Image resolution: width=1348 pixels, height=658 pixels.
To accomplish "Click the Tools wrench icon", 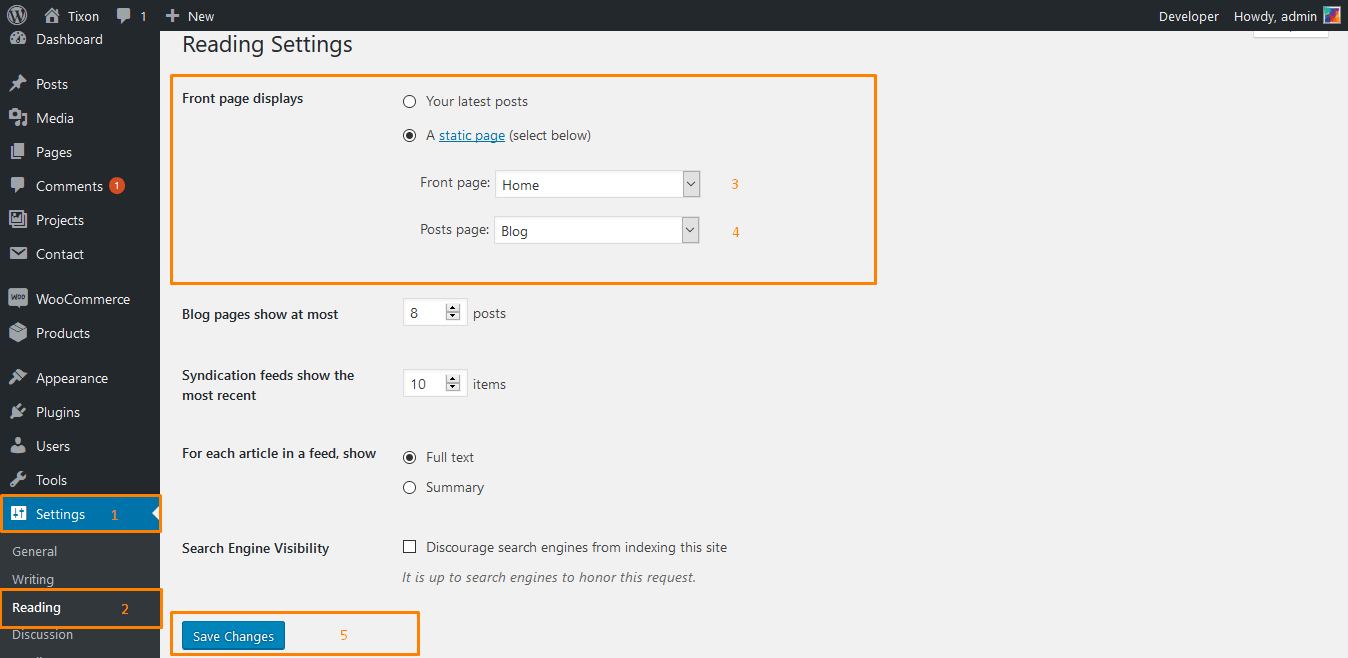I will (x=17, y=480).
